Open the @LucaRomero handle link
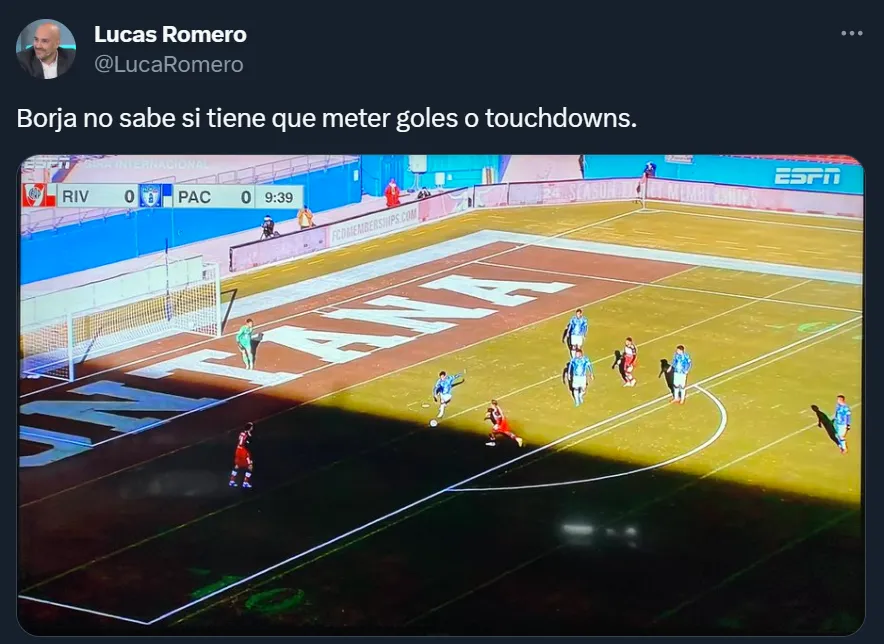884x644 pixels. [169, 64]
